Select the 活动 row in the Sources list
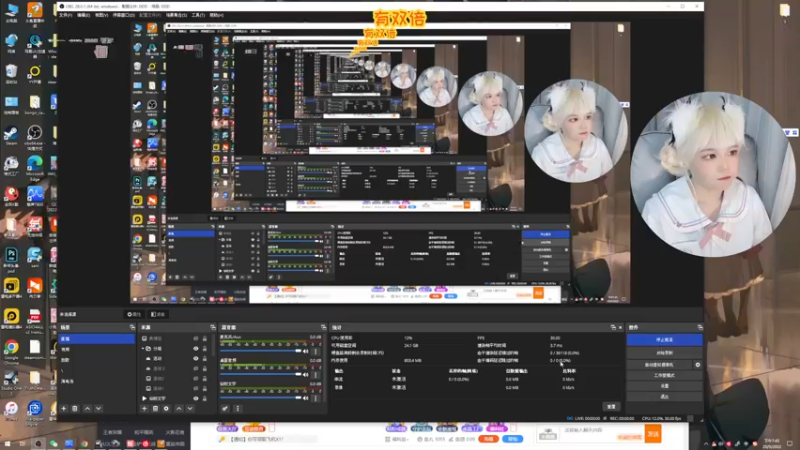This screenshot has height=450, width=800. (x=176, y=359)
